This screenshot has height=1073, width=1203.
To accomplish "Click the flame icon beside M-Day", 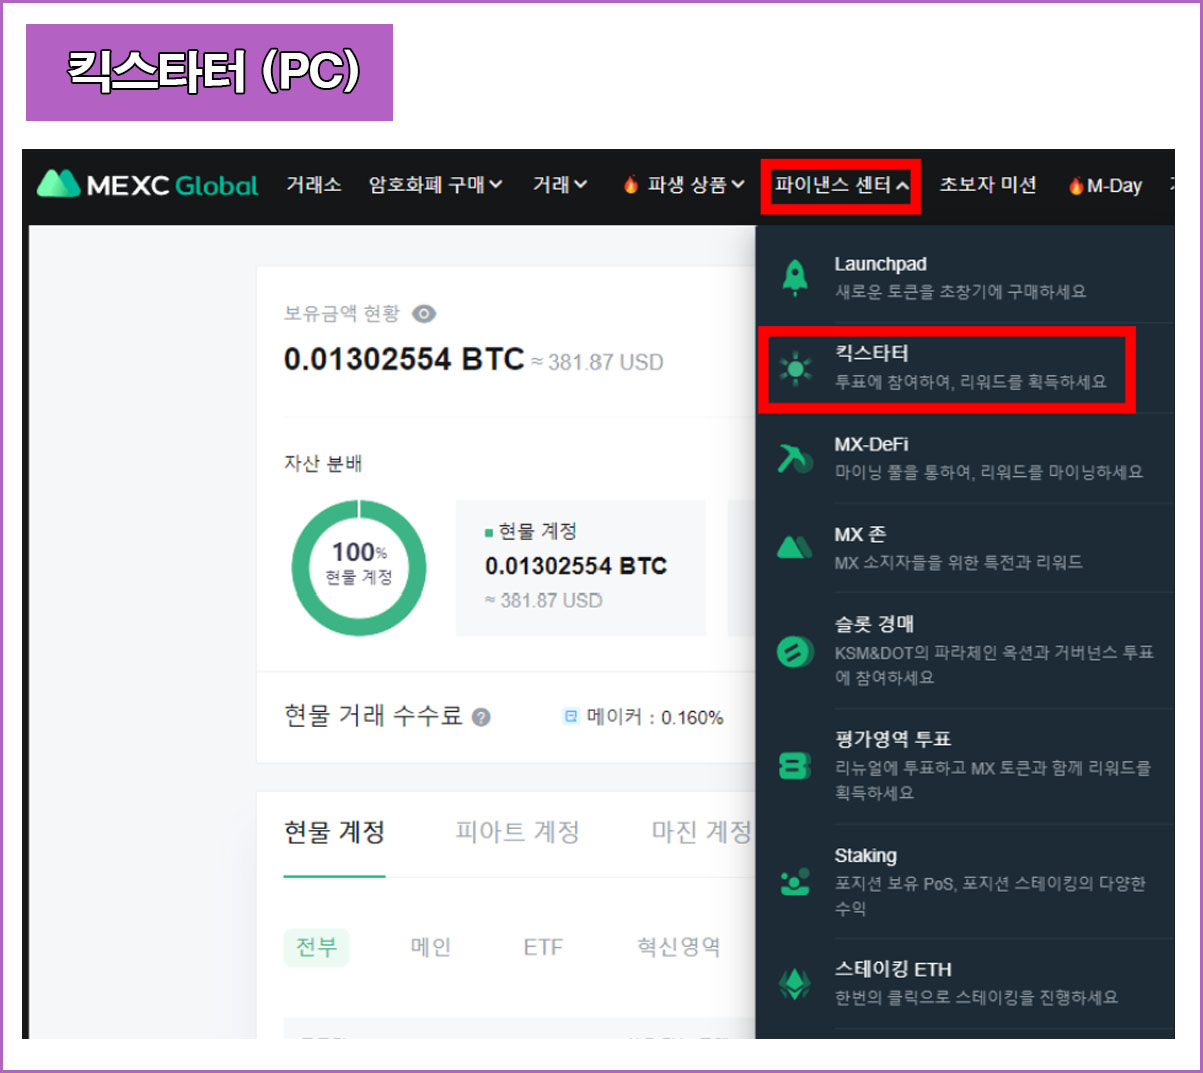I will pos(1076,186).
